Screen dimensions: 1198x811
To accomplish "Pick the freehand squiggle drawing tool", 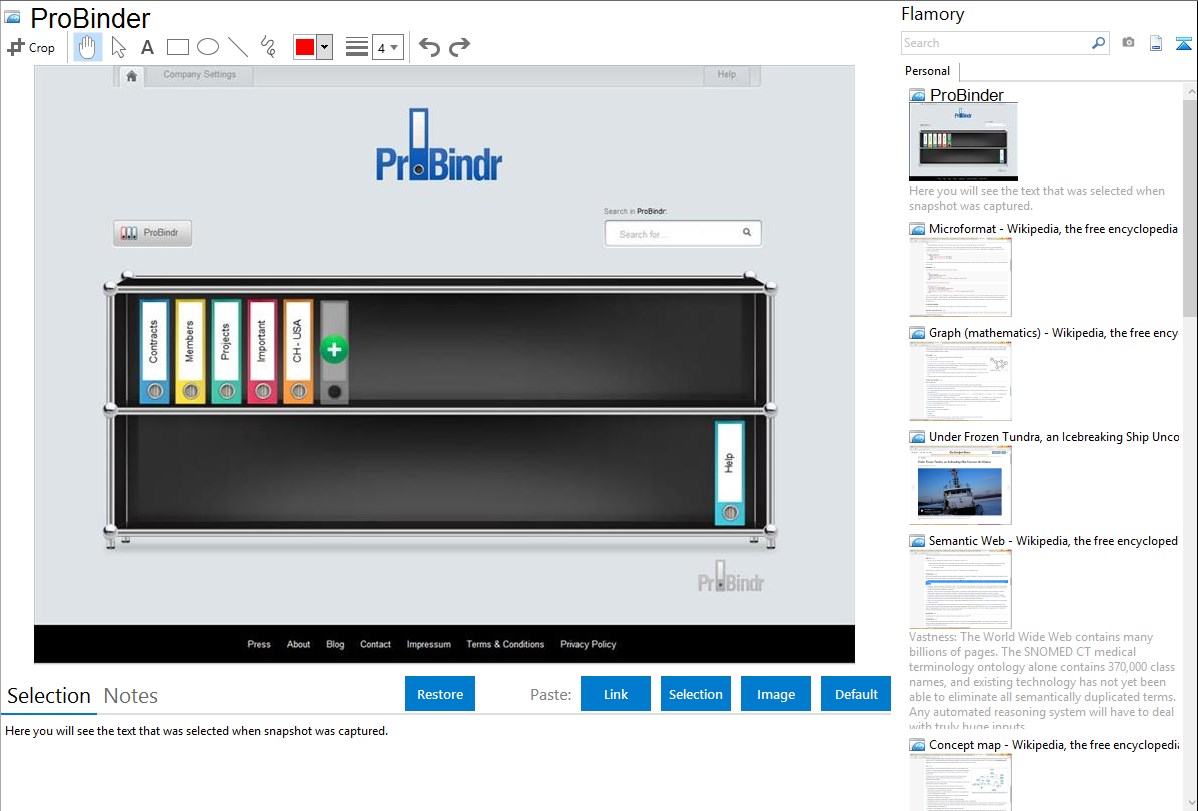I will [x=268, y=47].
